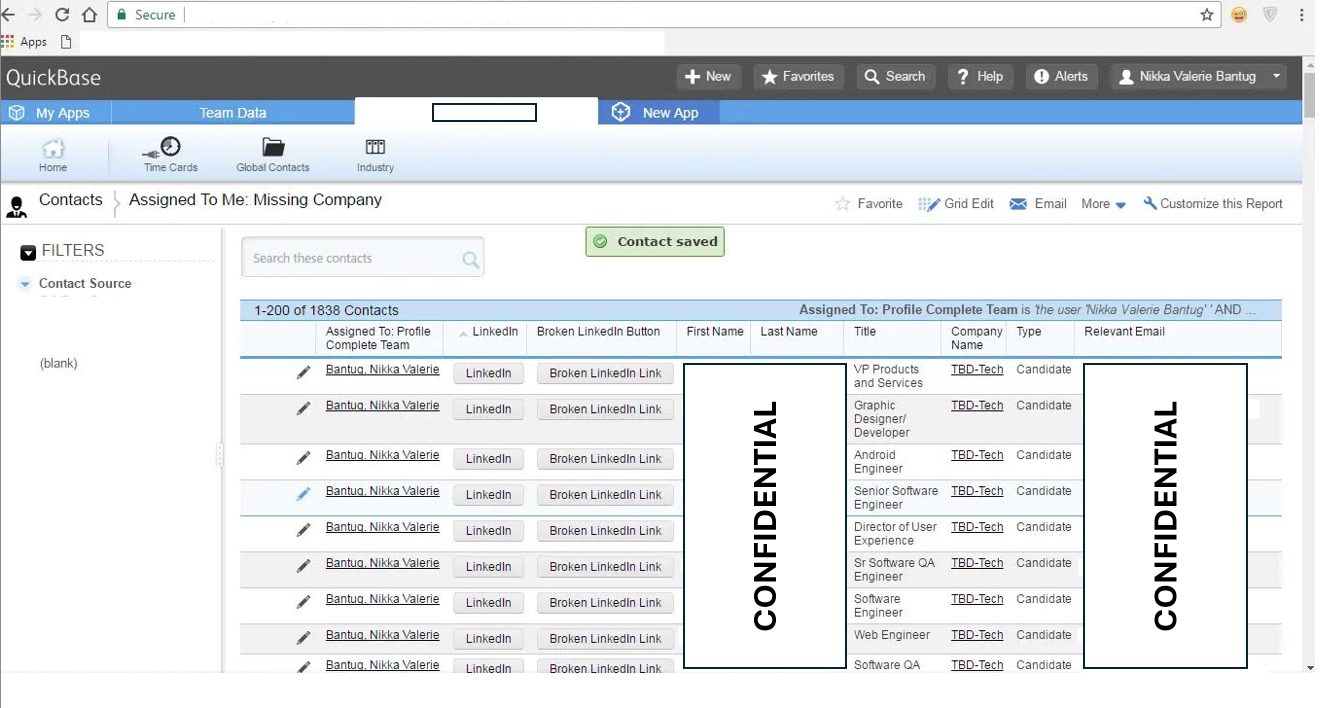Click the shield extension icon
Screen dimensions: 1333x708
(x=1270, y=15)
